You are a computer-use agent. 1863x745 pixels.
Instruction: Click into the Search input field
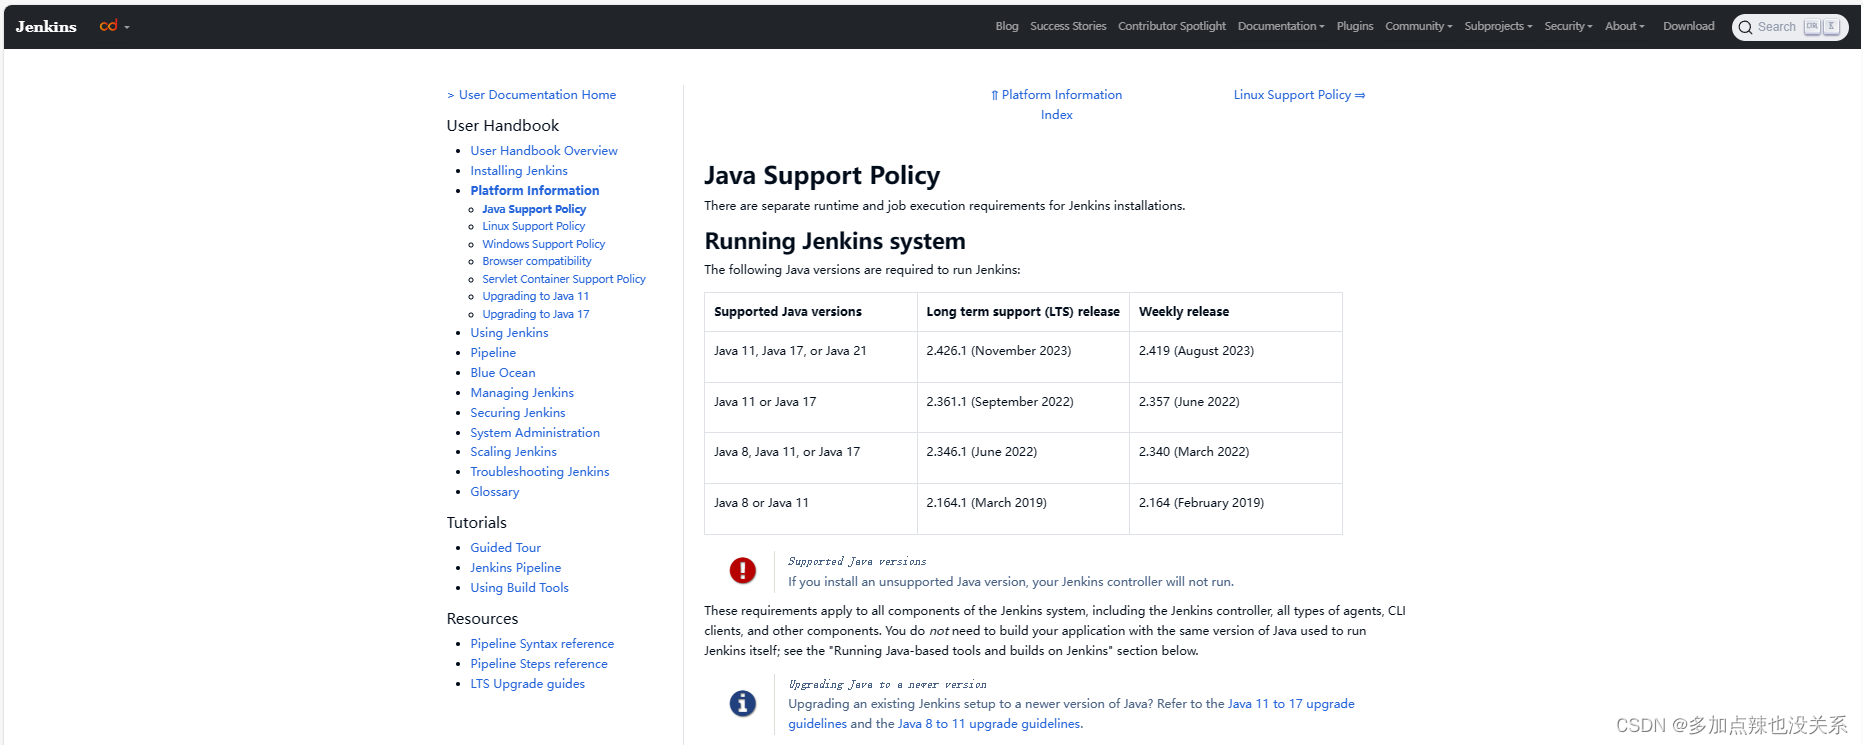coord(1777,27)
